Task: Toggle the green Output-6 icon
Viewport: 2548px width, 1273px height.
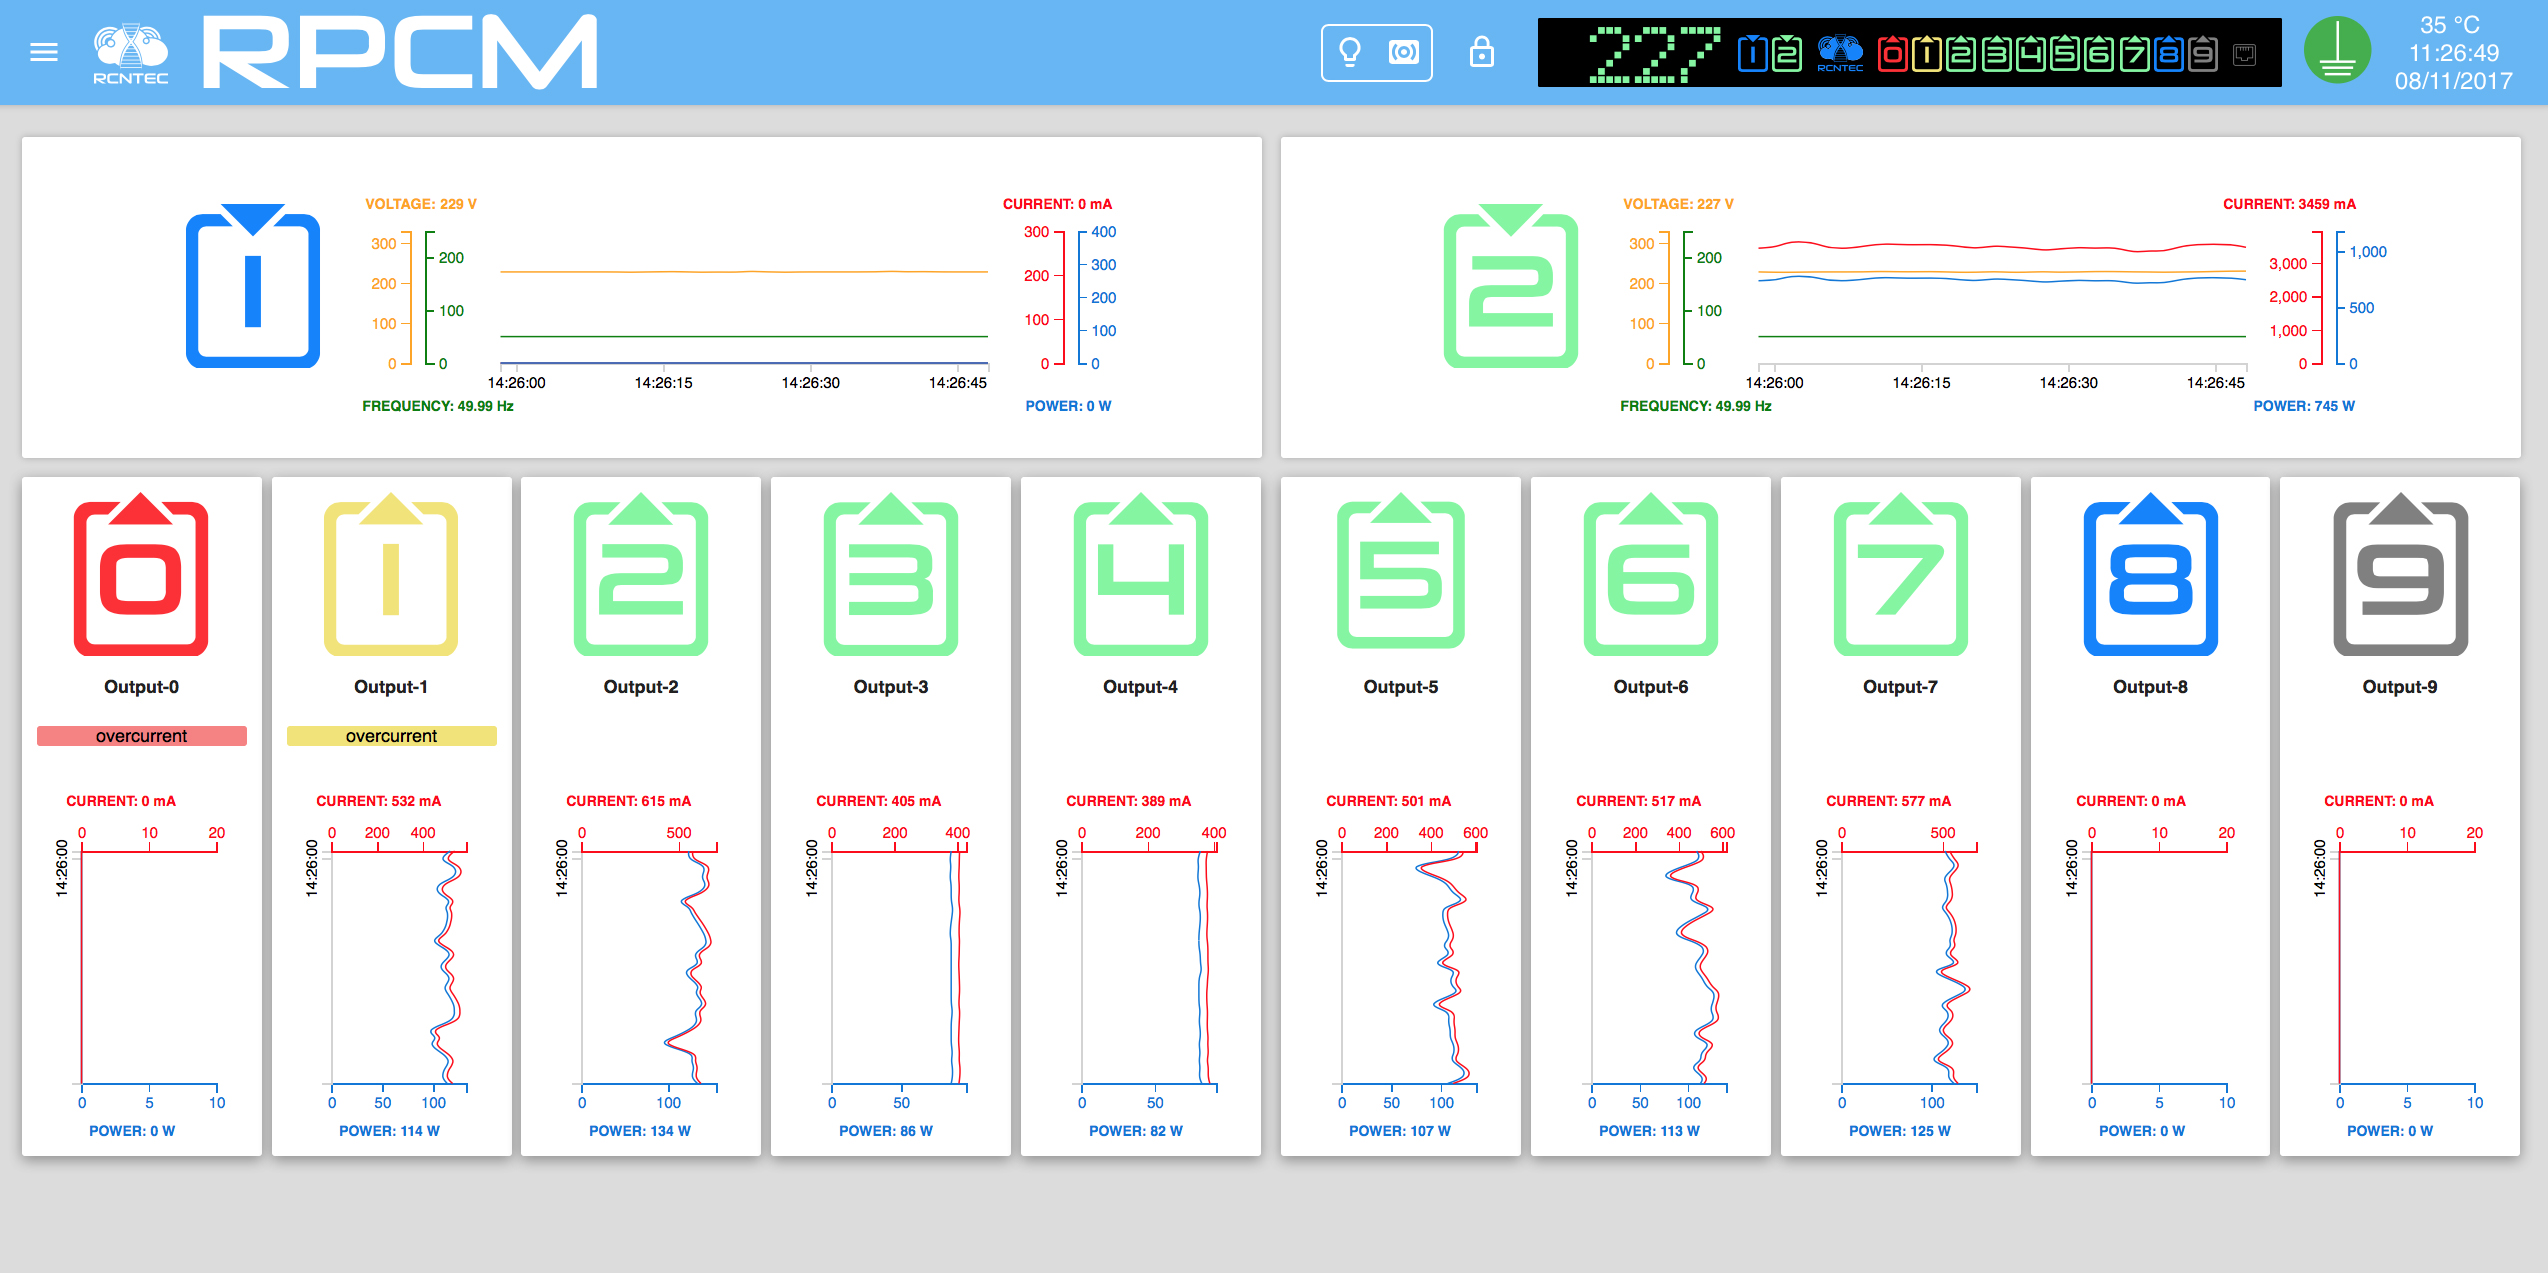Action: tap(1651, 574)
